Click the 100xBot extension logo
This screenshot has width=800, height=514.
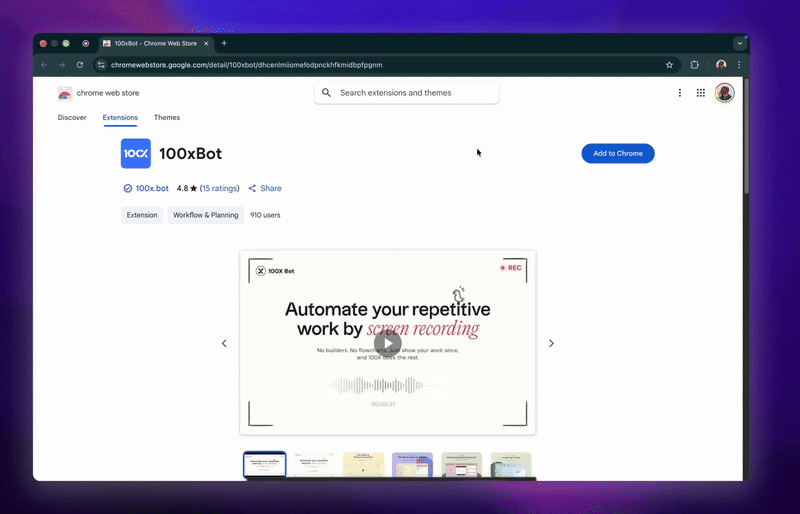(x=136, y=153)
